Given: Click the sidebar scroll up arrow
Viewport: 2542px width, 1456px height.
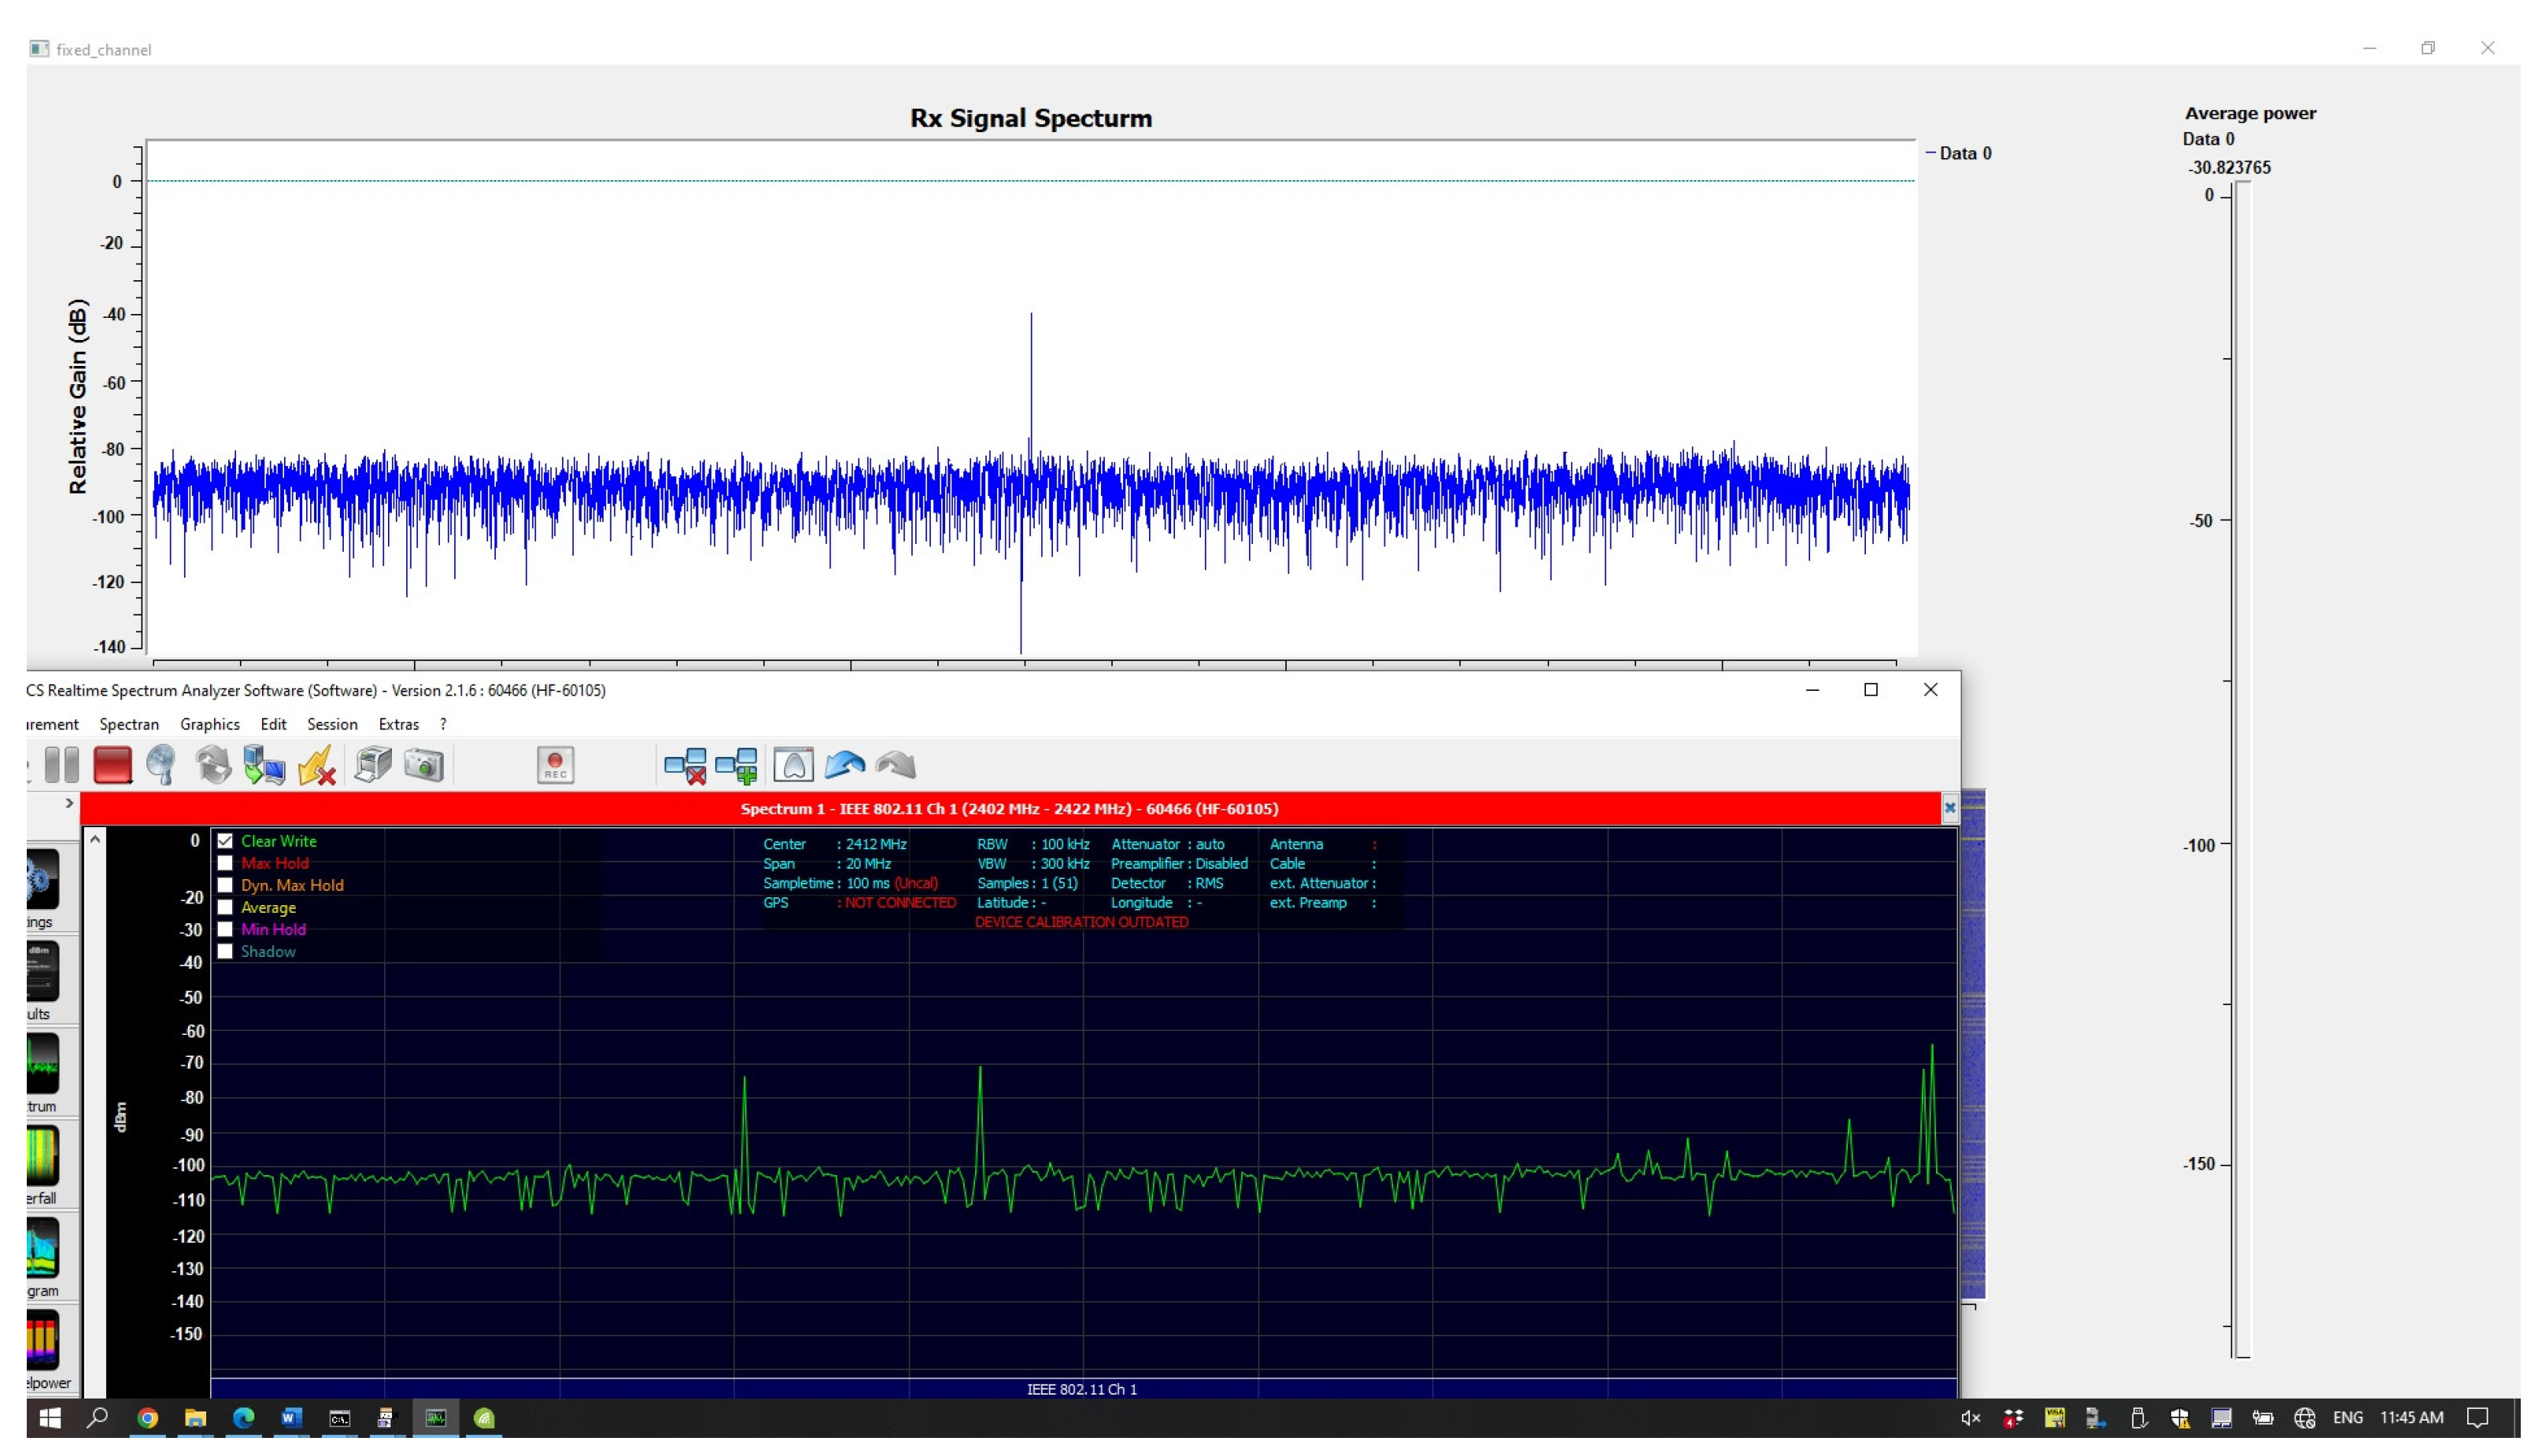Looking at the screenshot, I should (95, 840).
